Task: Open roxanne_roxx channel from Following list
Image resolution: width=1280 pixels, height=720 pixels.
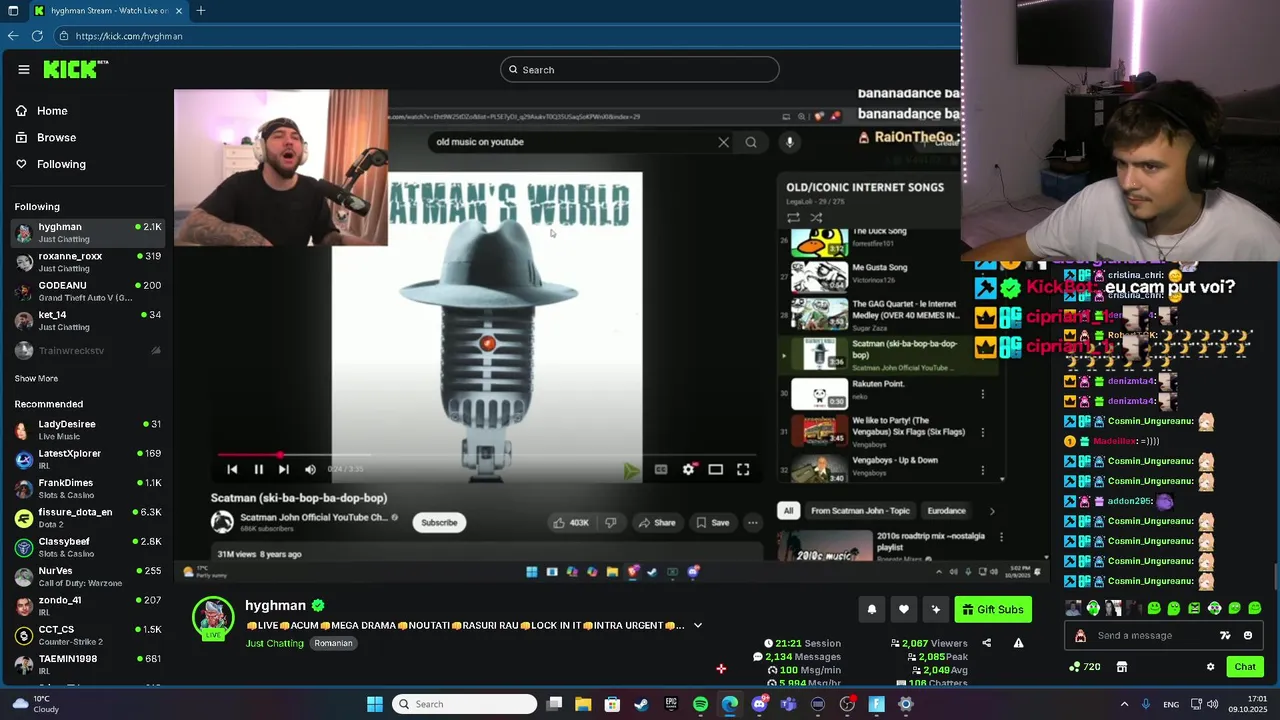Action: [88, 262]
